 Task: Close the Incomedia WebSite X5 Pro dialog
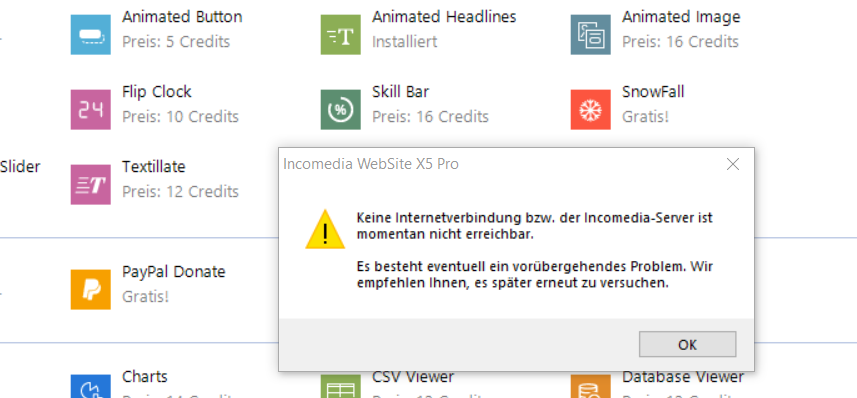pyautogui.click(x=732, y=164)
